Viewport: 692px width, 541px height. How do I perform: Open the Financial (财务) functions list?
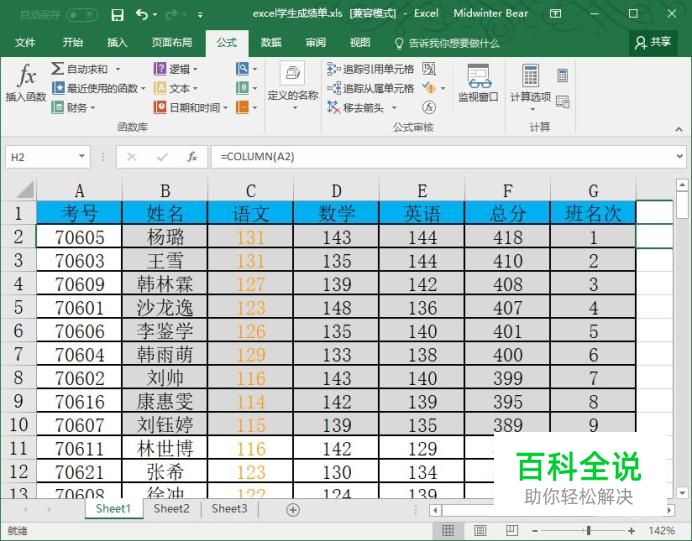[73, 107]
